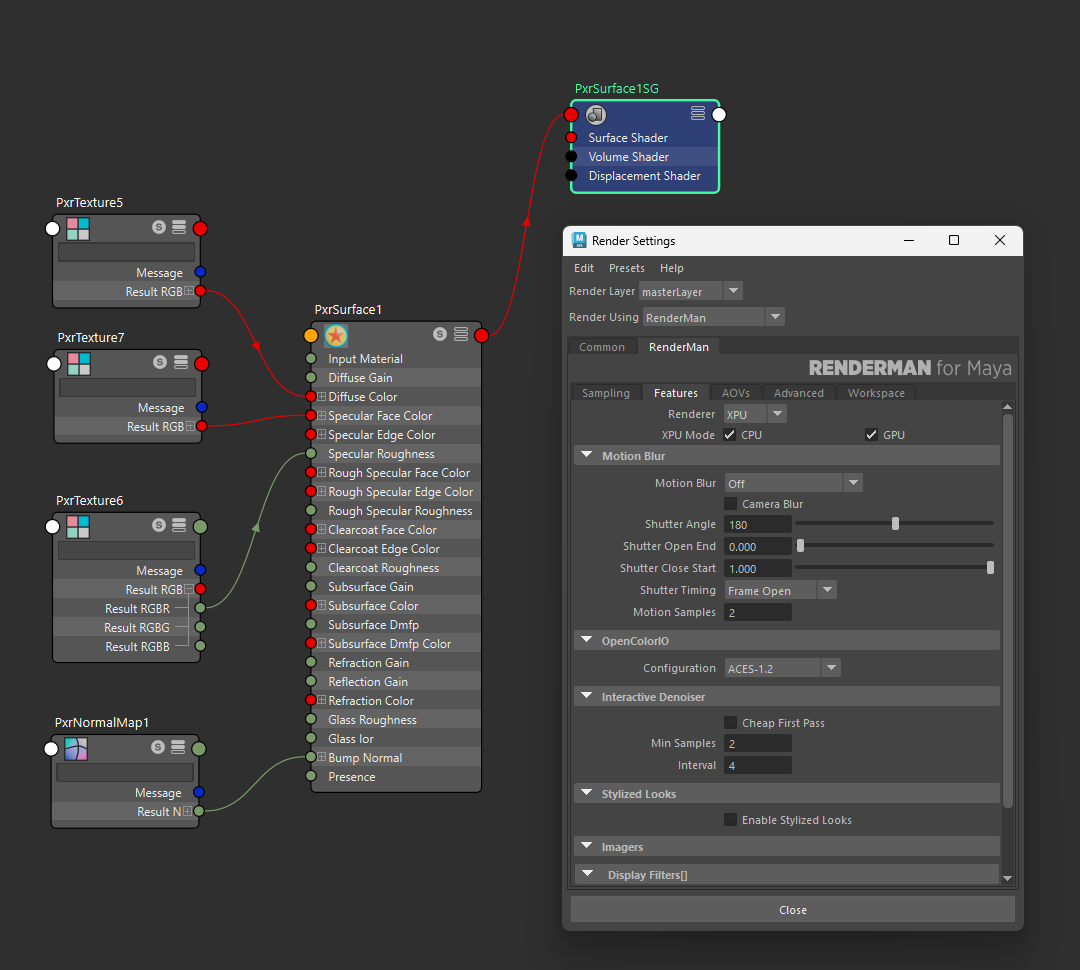
Task: Toggle solo S icon on PxrTexture7
Action: [160, 362]
